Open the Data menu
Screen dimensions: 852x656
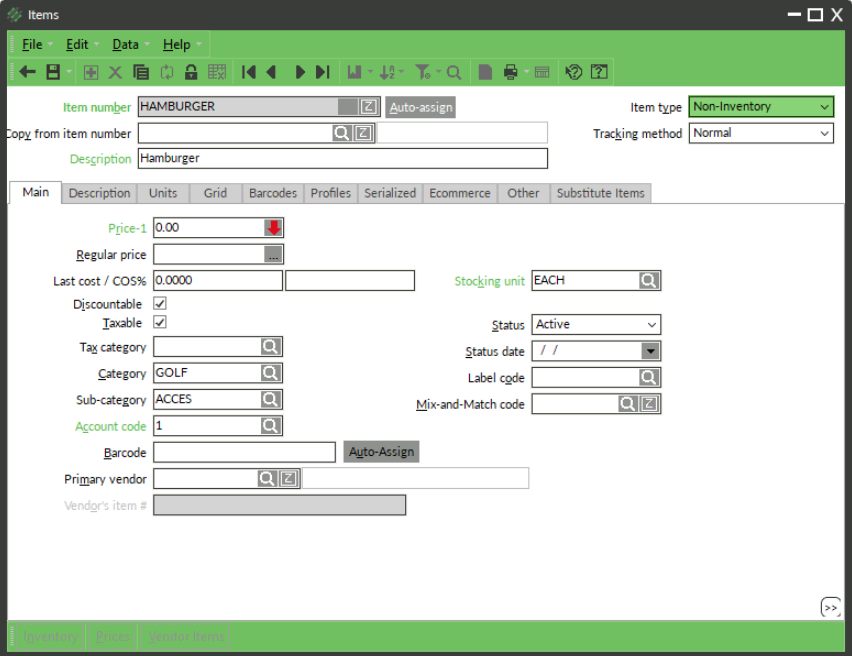[127, 44]
